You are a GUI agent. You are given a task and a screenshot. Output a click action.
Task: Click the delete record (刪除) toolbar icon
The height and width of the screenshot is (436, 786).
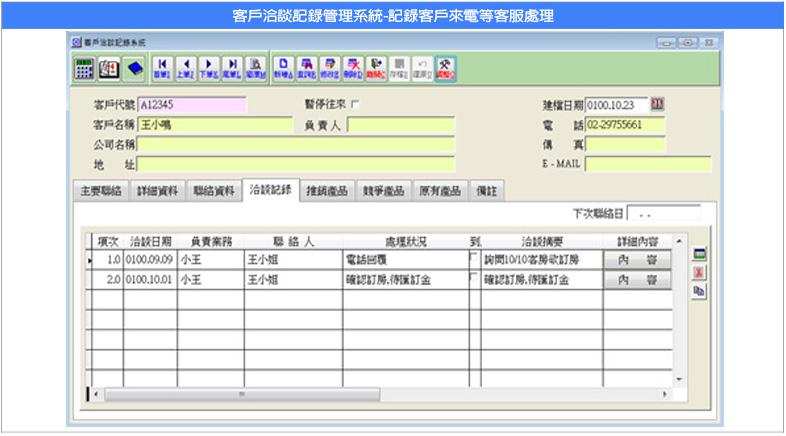353,68
